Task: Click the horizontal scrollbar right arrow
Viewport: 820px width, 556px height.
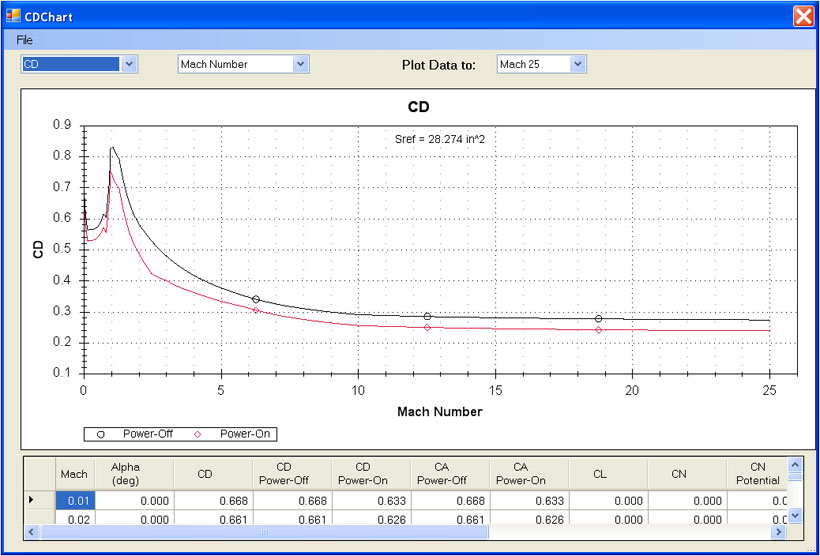Action: pos(779,532)
